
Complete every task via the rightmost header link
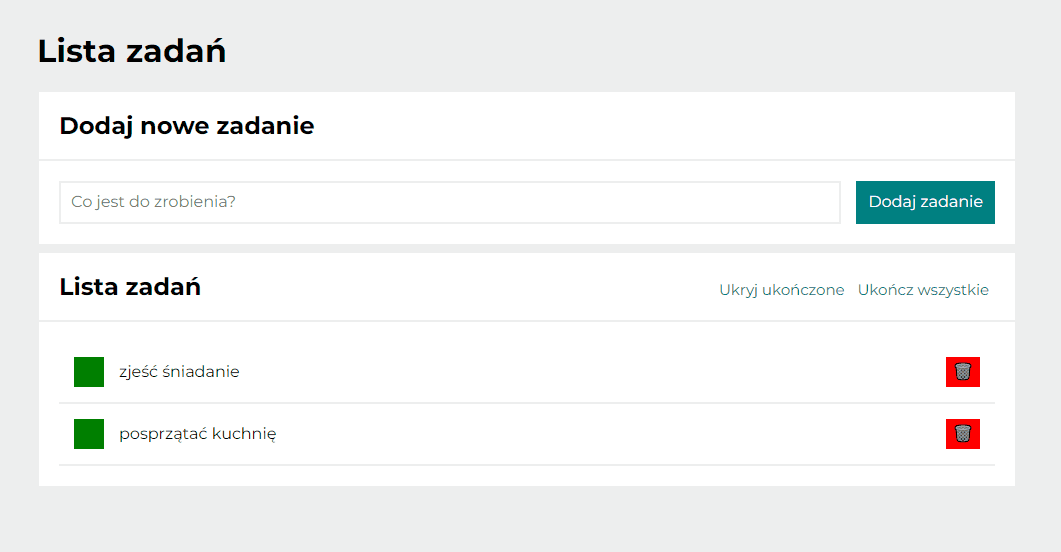923,290
